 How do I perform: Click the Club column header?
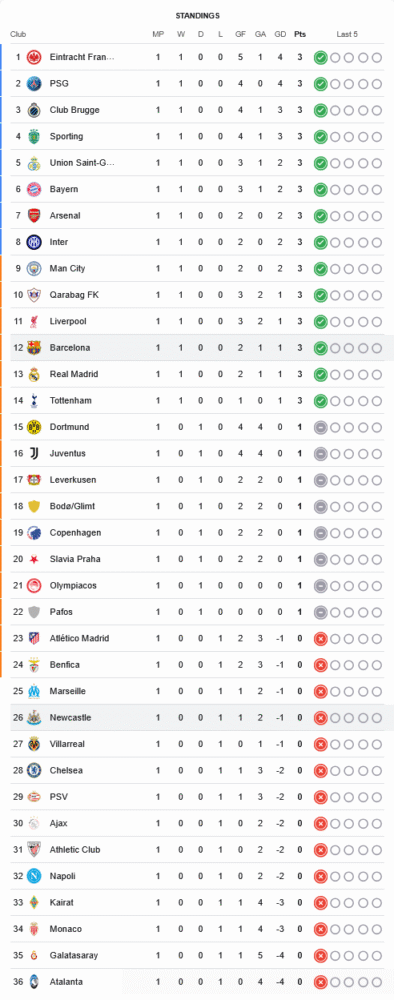click(18, 34)
